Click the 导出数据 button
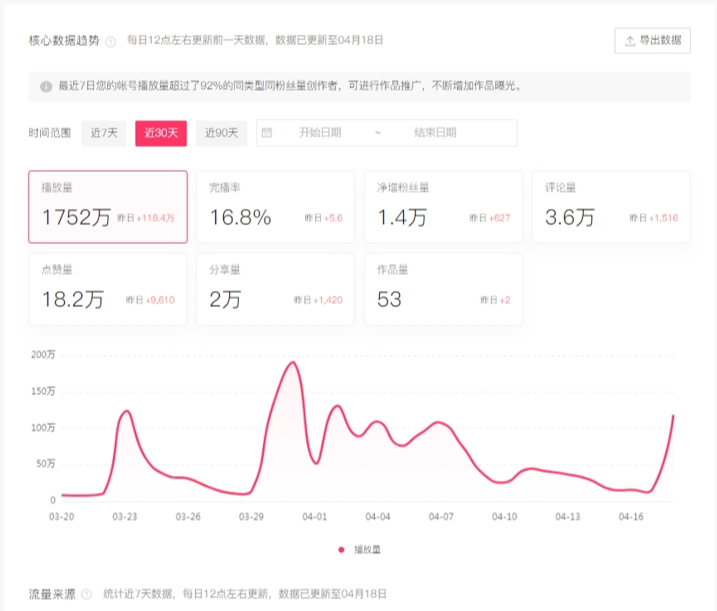This screenshot has width=717, height=611. click(652, 41)
